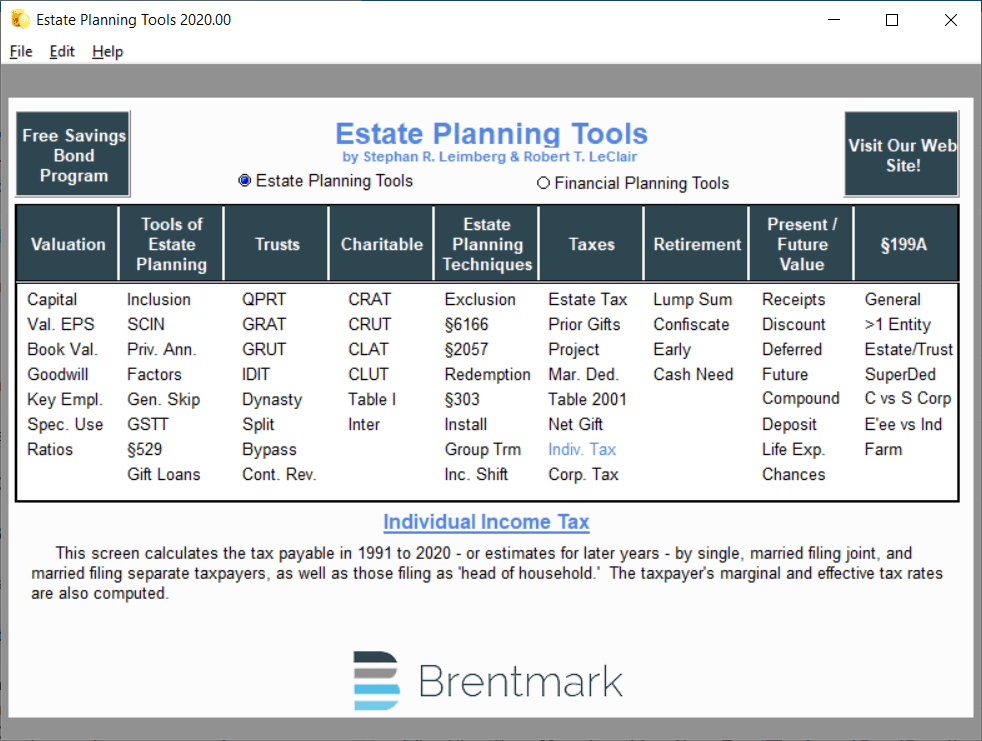The width and height of the screenshot is (982, 741).
Task: Select the Goodwill valuation tool
Action: tap(62, 374)
